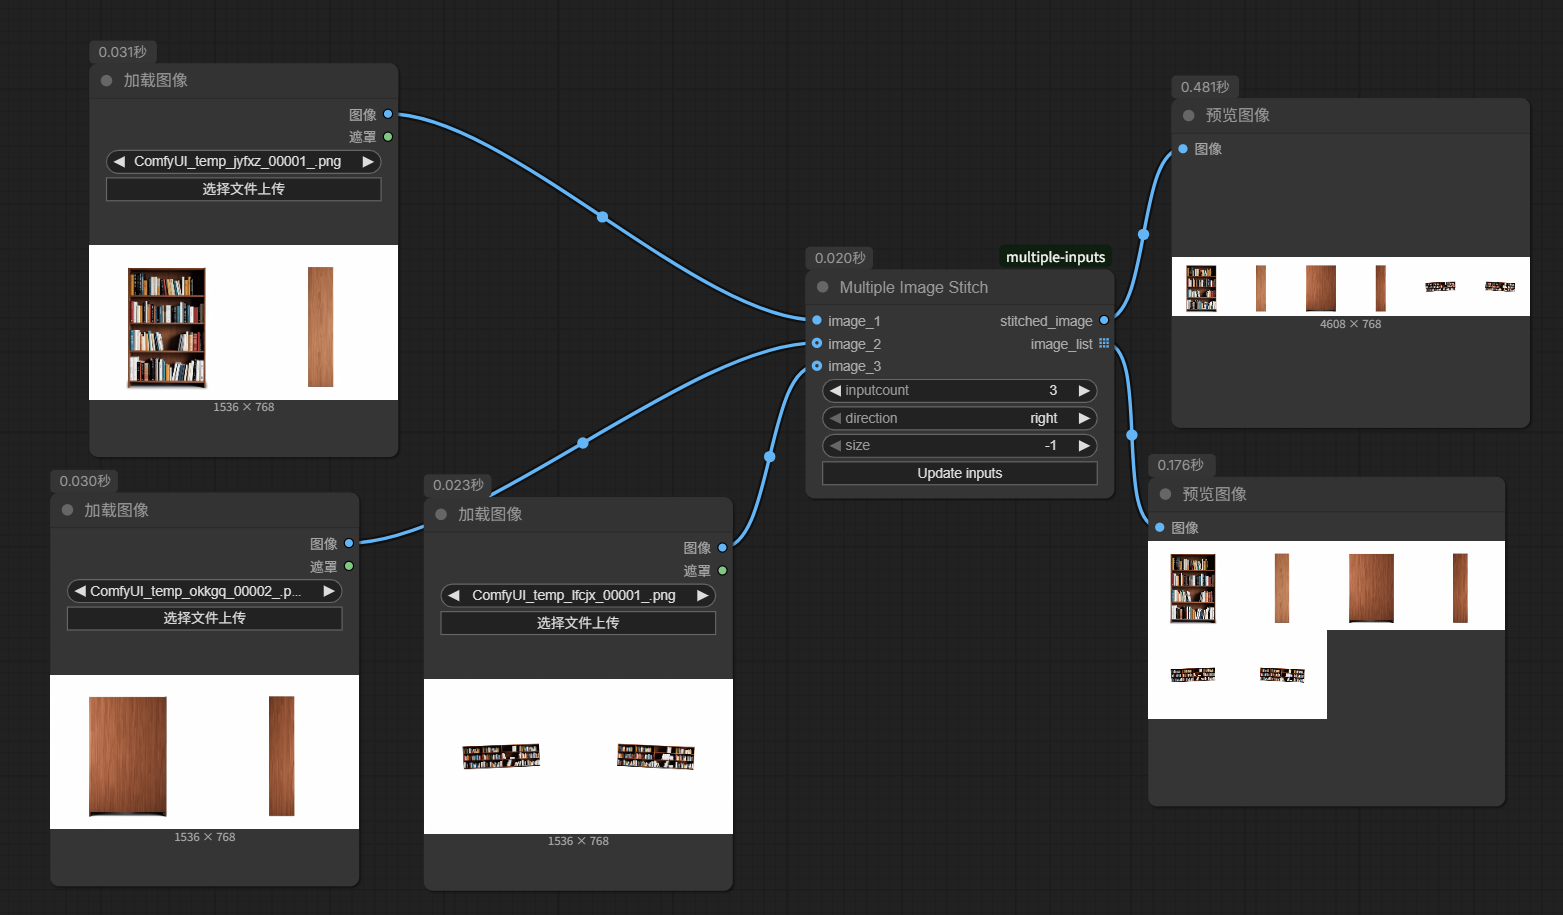The image size is (1563, 915).
Task: Click the 遮罩 output port of lfcjx node
Action: [722, 570]
